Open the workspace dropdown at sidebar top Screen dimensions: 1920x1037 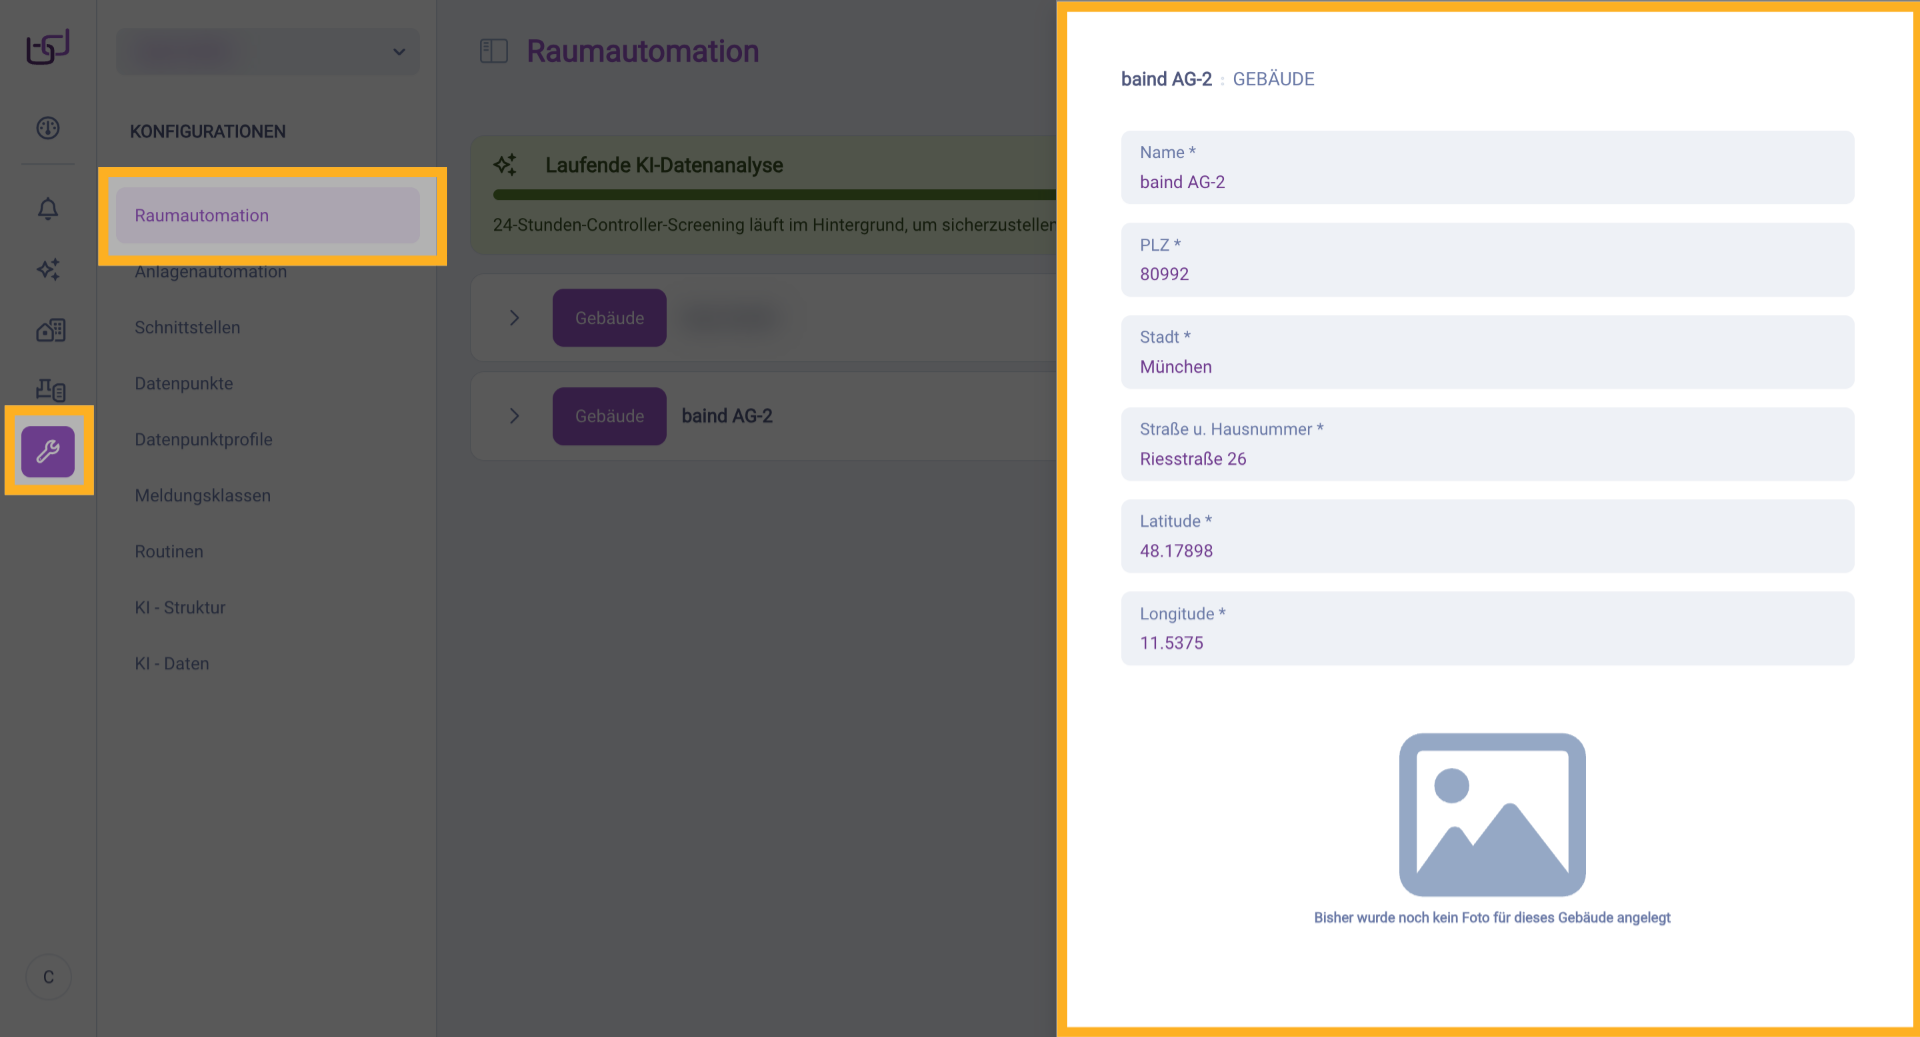pos(267,51)
